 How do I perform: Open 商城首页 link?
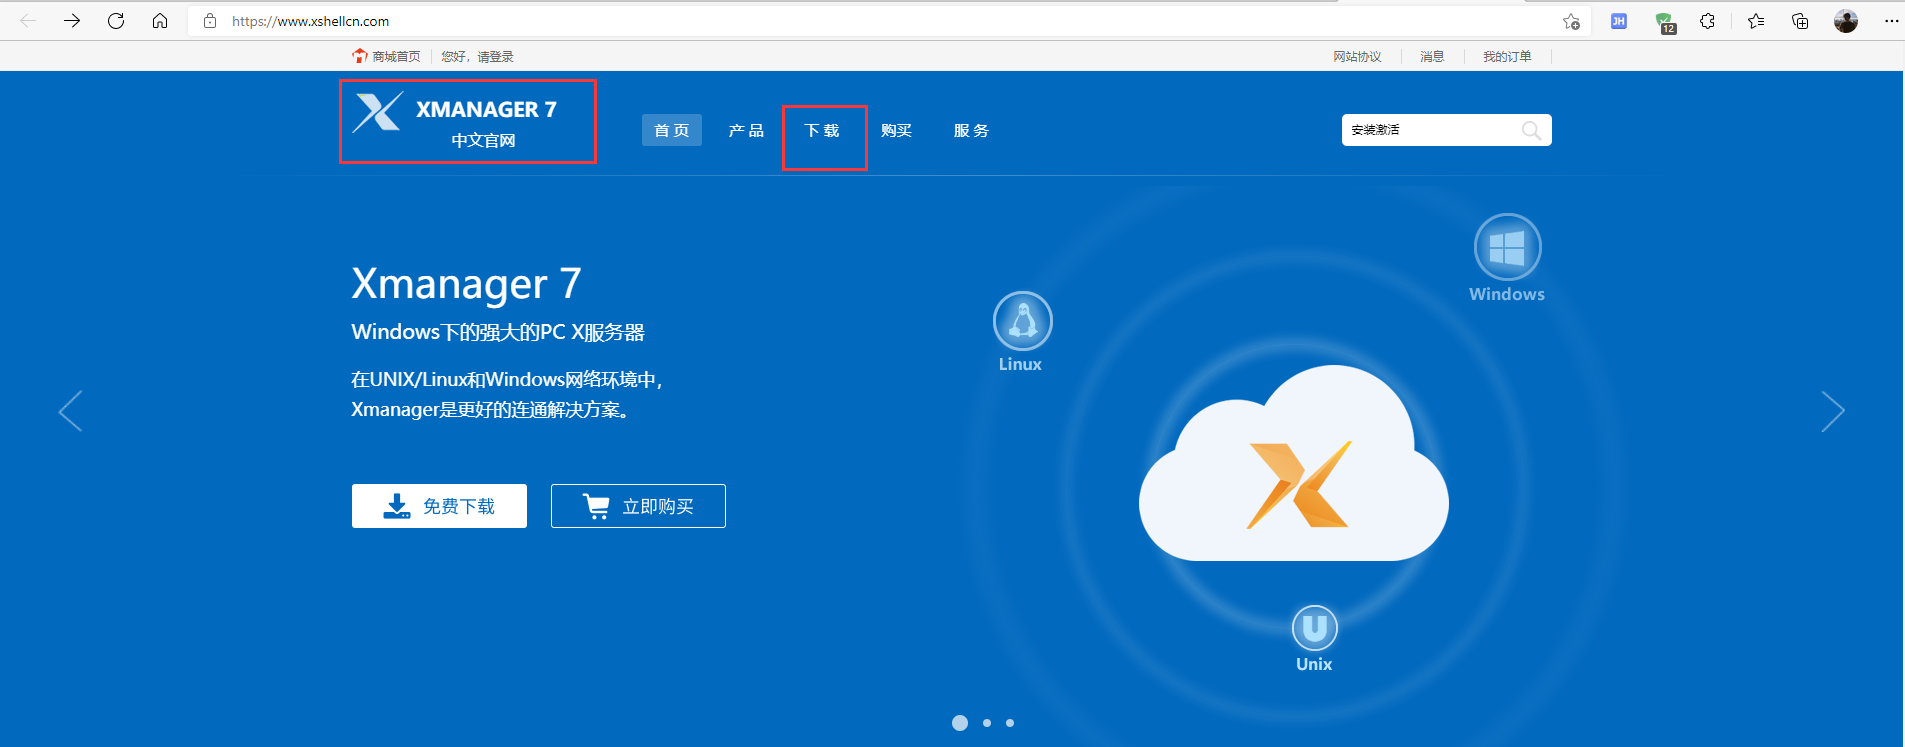tap(386, 56)
